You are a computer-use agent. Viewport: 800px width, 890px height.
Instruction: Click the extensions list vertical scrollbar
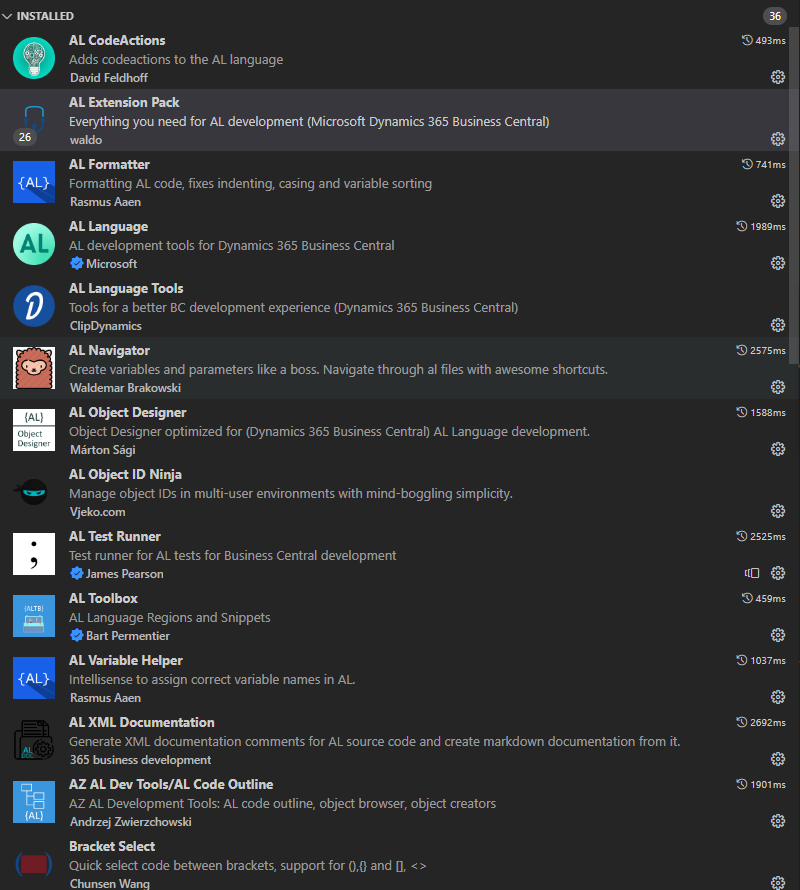(794, 196)
